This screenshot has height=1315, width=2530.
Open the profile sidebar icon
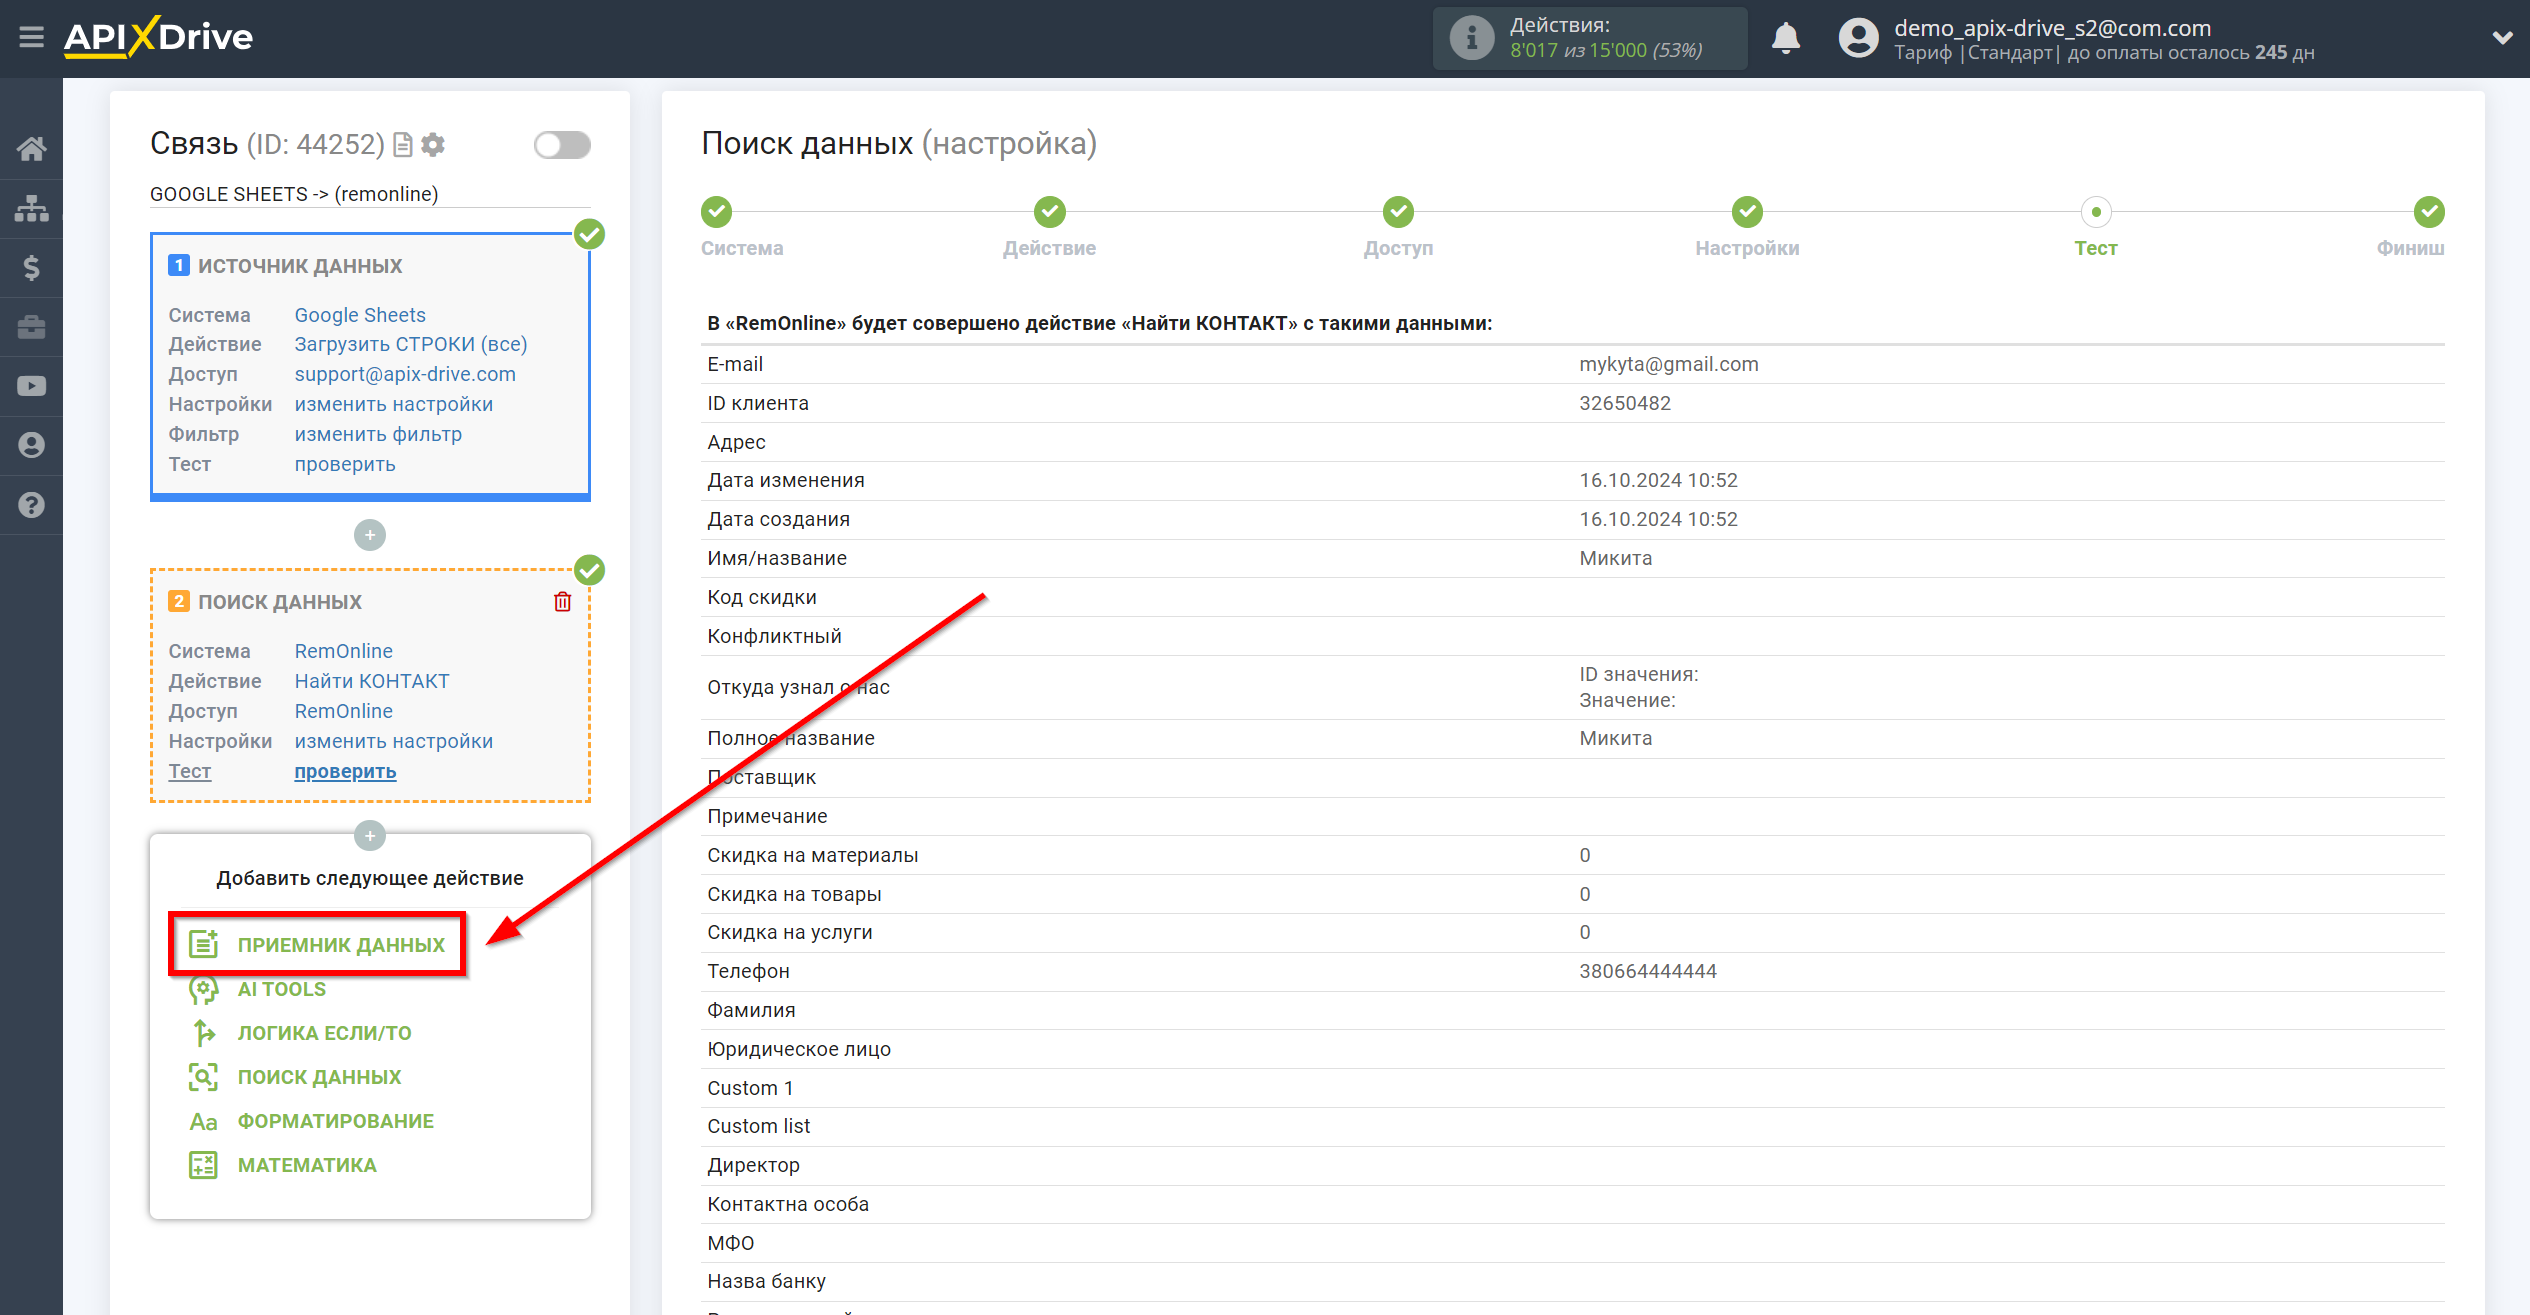pos(31,445)
